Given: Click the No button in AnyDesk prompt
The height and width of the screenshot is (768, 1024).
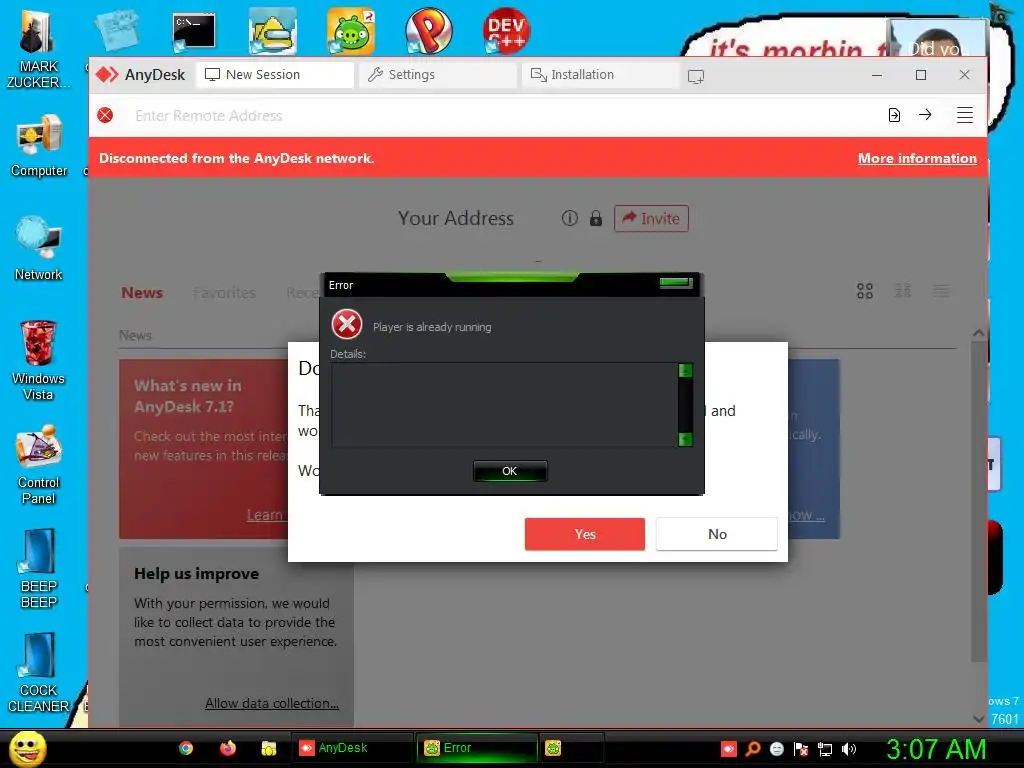Looking at the screenshot, I should point(716,534).
